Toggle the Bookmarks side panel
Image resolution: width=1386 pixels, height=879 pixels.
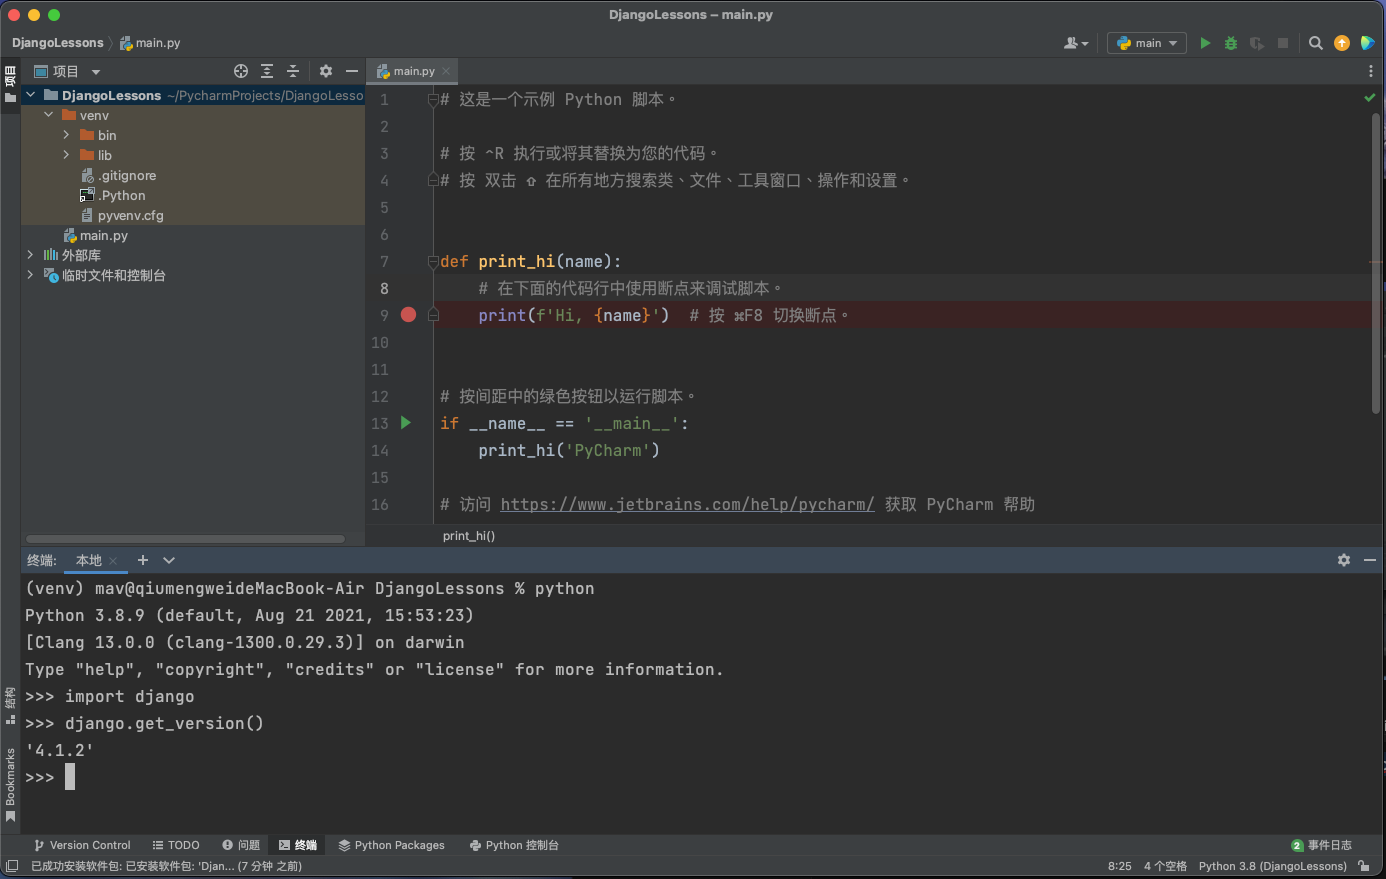10,785
